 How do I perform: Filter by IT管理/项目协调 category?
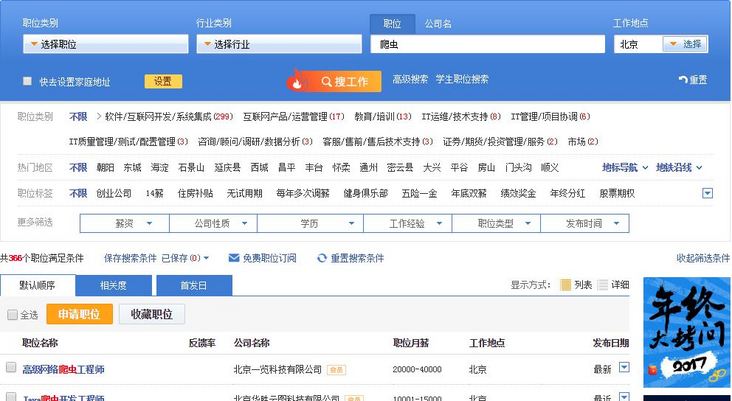(x=544, y=117)
